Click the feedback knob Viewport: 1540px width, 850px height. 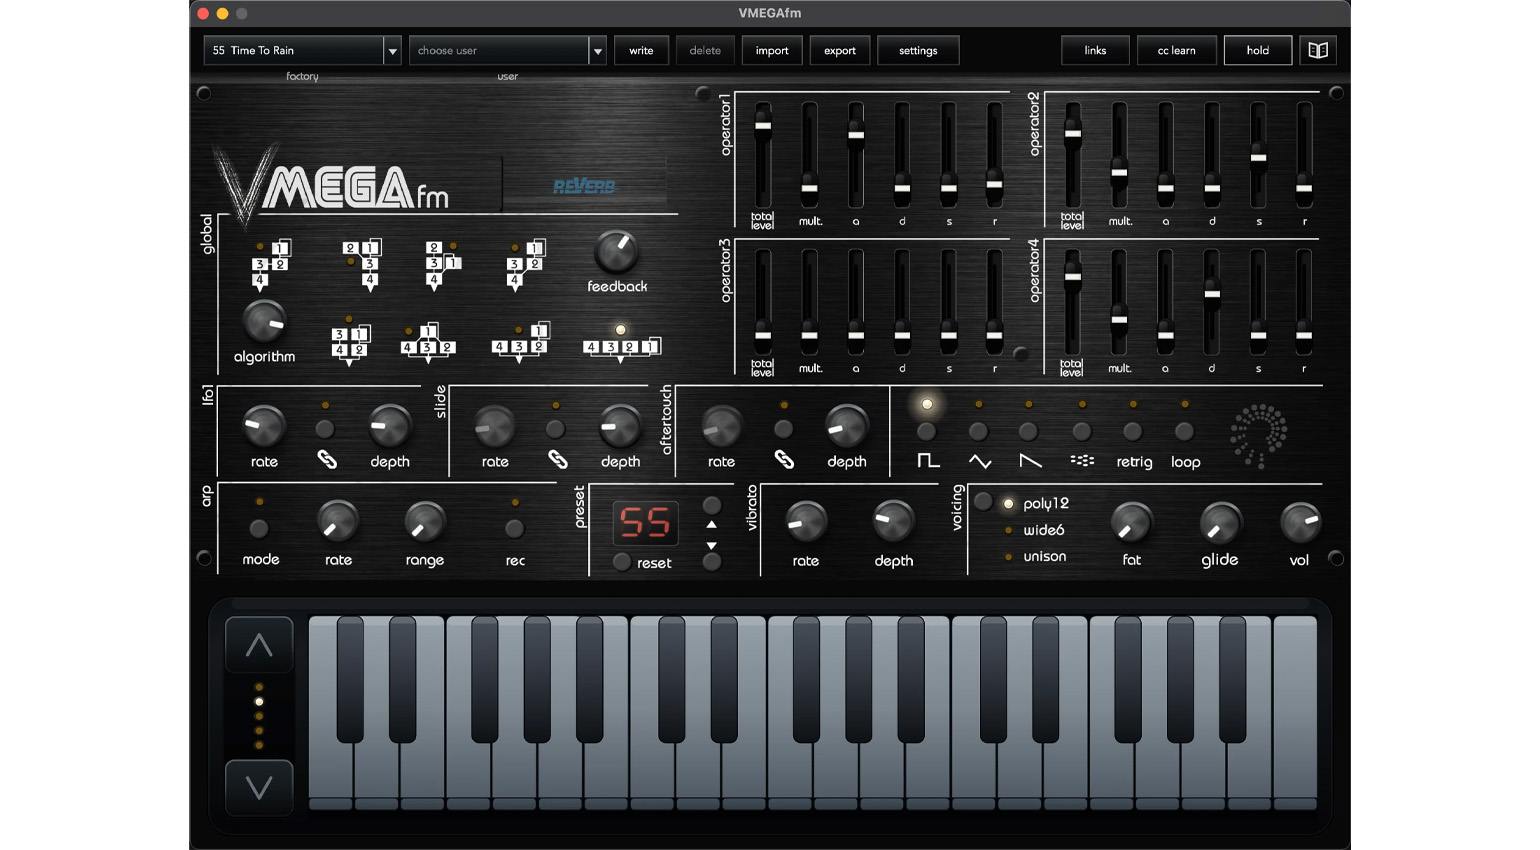coord(616,252)
